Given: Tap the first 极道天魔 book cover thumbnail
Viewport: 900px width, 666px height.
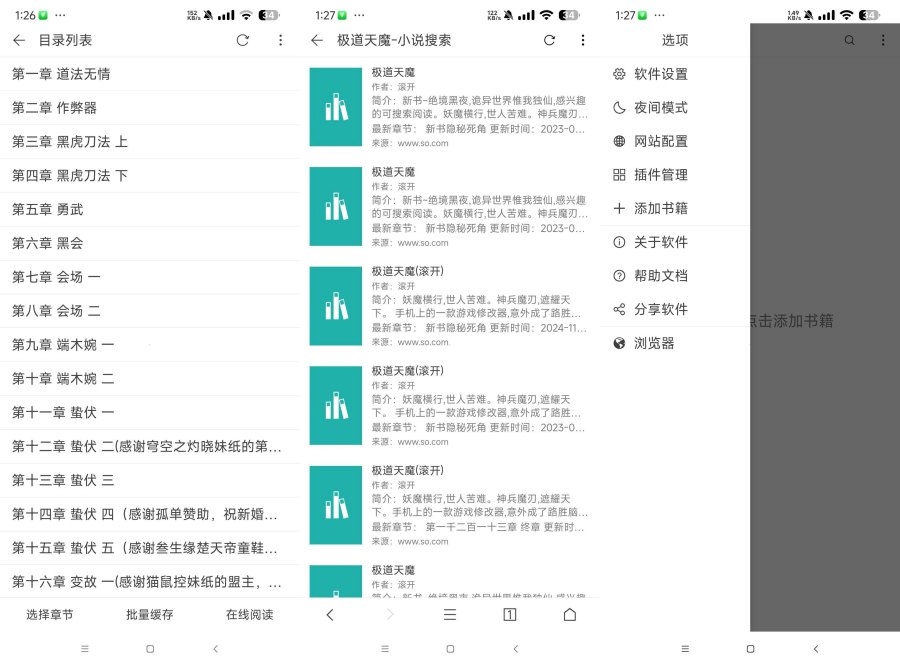Looking at the screenshot, I should 335,107.
